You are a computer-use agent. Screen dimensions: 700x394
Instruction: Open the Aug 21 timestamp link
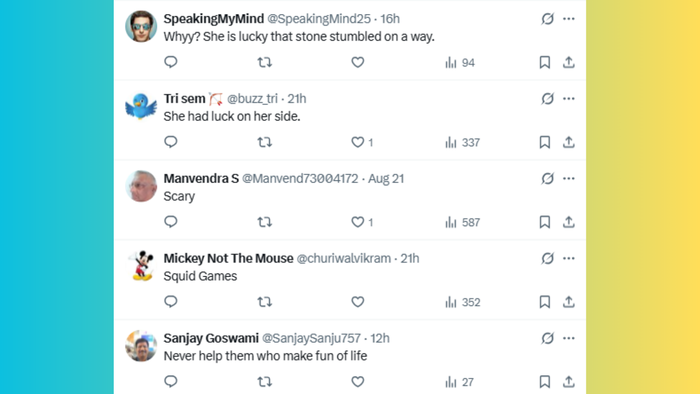386,178
